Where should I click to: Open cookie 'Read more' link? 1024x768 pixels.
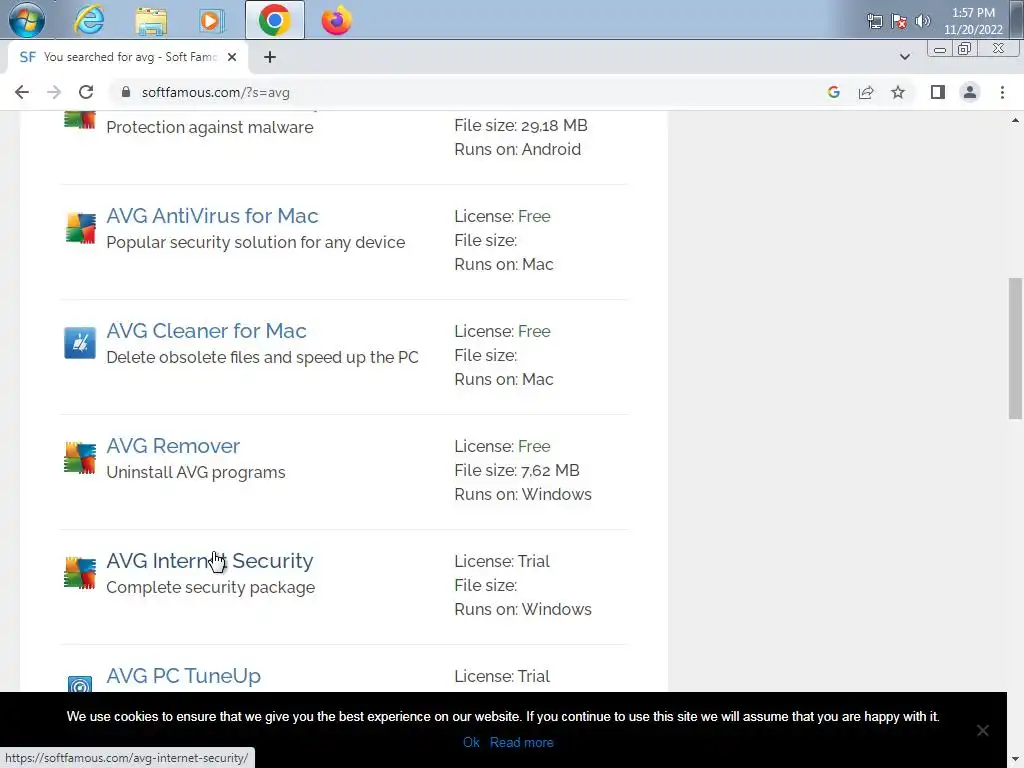pos(521,743)
